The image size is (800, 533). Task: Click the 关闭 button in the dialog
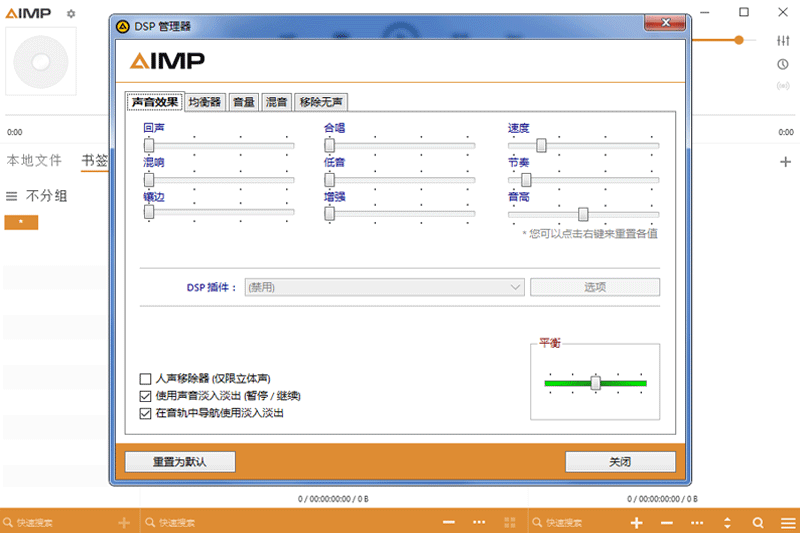[x=620, y=462]
